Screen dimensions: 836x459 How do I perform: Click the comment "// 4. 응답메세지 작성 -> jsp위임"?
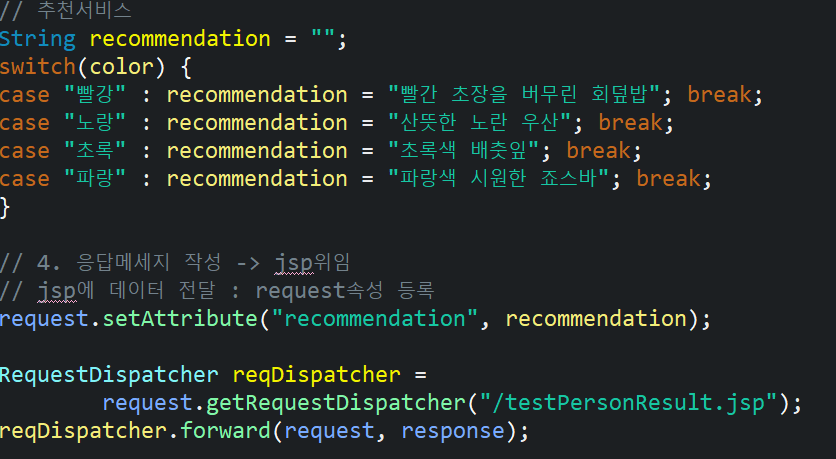pos(175,263)
